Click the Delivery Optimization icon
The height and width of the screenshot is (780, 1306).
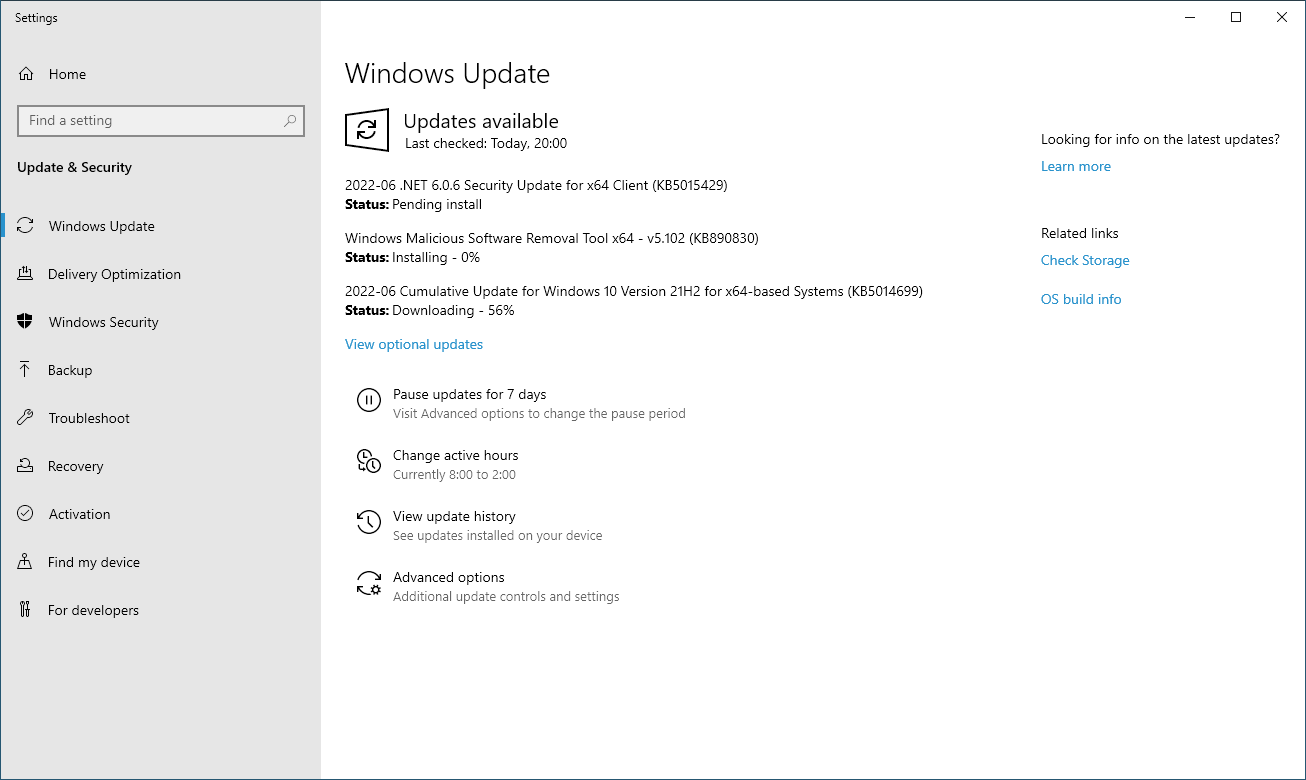pyautogui.click(x=26, y=274)
